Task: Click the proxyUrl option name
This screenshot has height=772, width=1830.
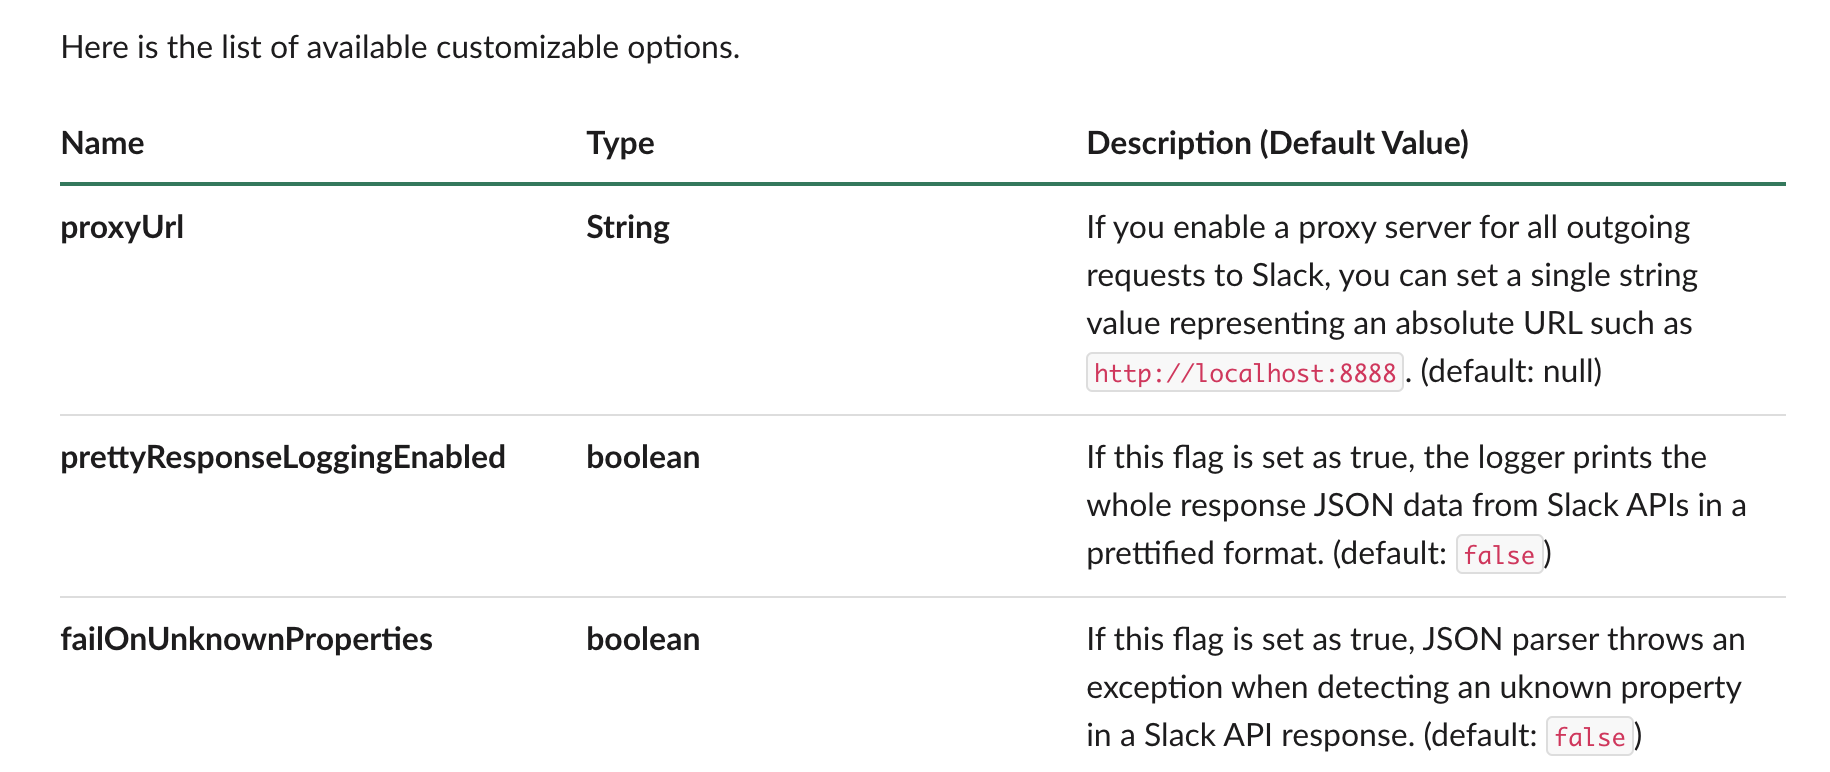Action: [122, 228]
